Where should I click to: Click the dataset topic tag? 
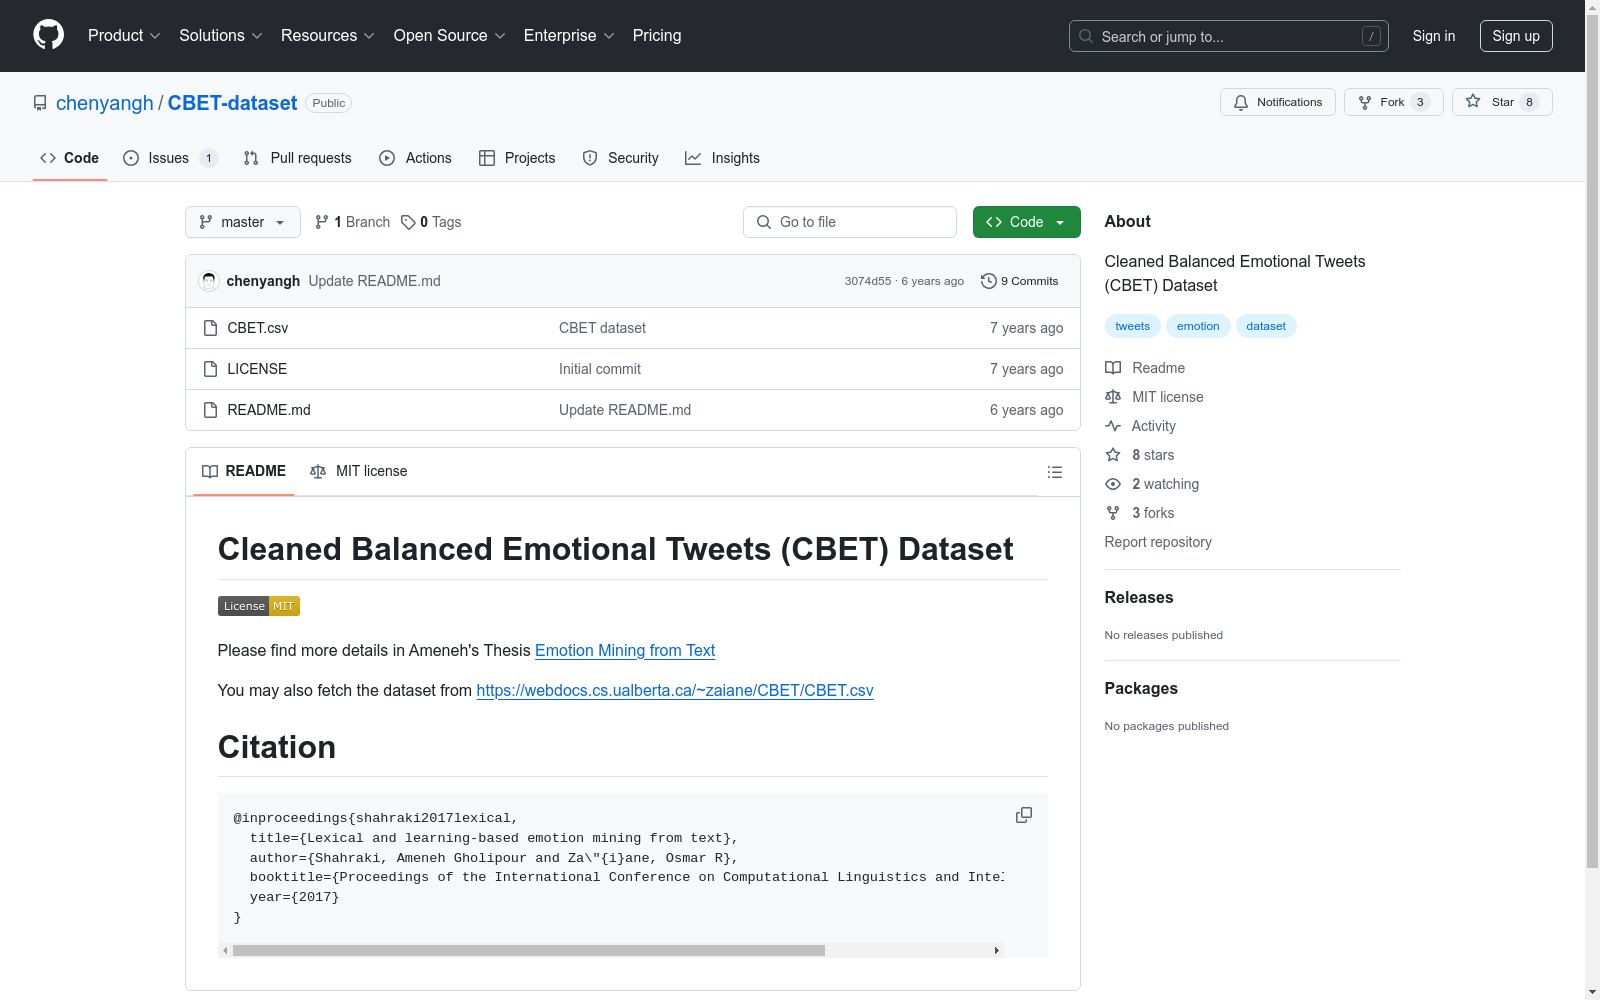(x=1266, y=326)
